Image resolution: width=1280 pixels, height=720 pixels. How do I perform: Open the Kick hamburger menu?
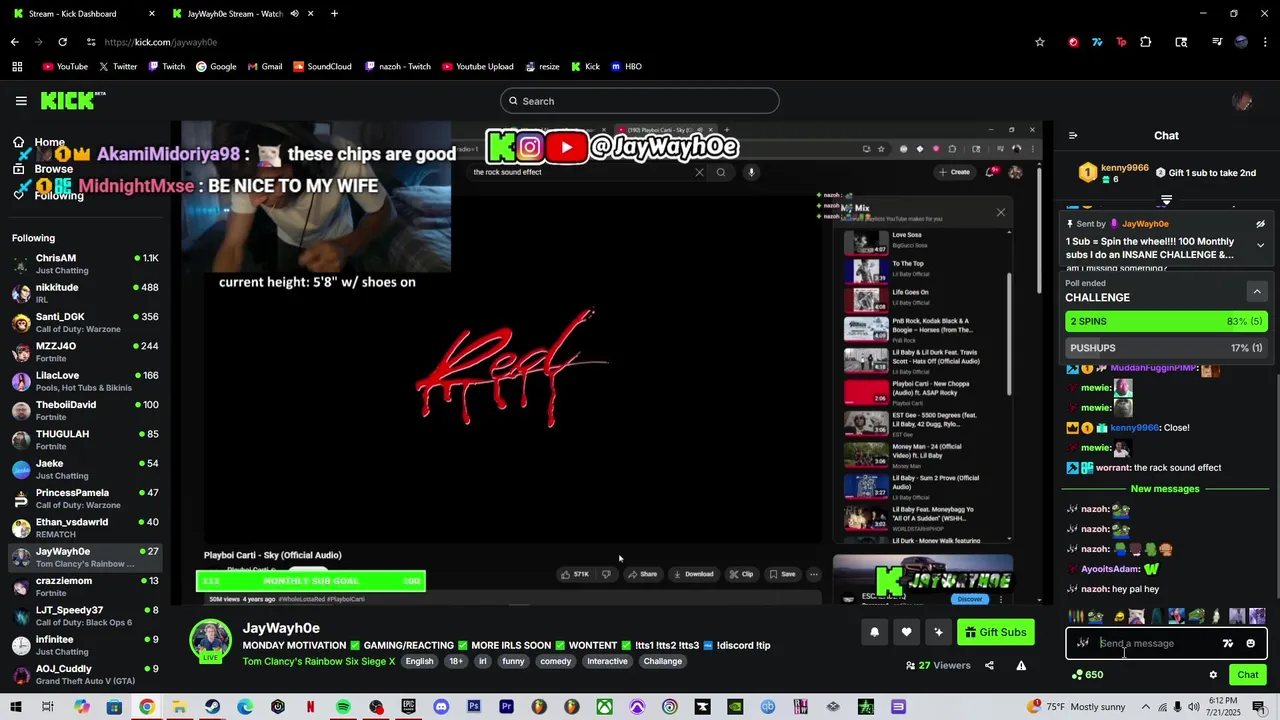[x=21, y=101]
